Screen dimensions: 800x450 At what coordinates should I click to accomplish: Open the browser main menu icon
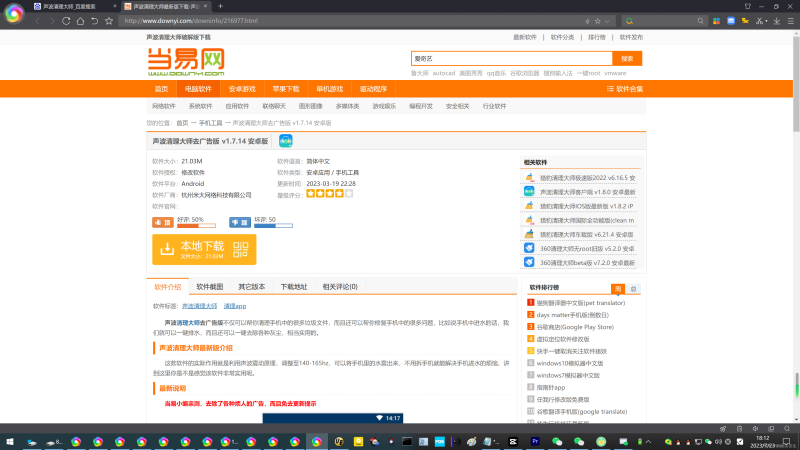791,21
